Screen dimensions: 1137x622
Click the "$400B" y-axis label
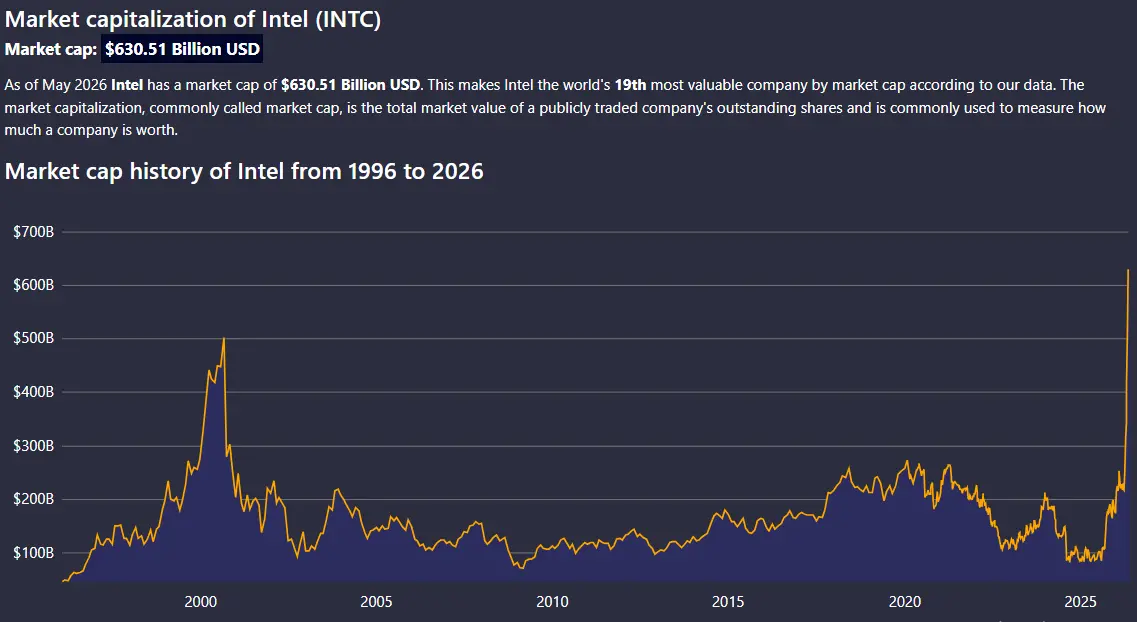point(33,392)
